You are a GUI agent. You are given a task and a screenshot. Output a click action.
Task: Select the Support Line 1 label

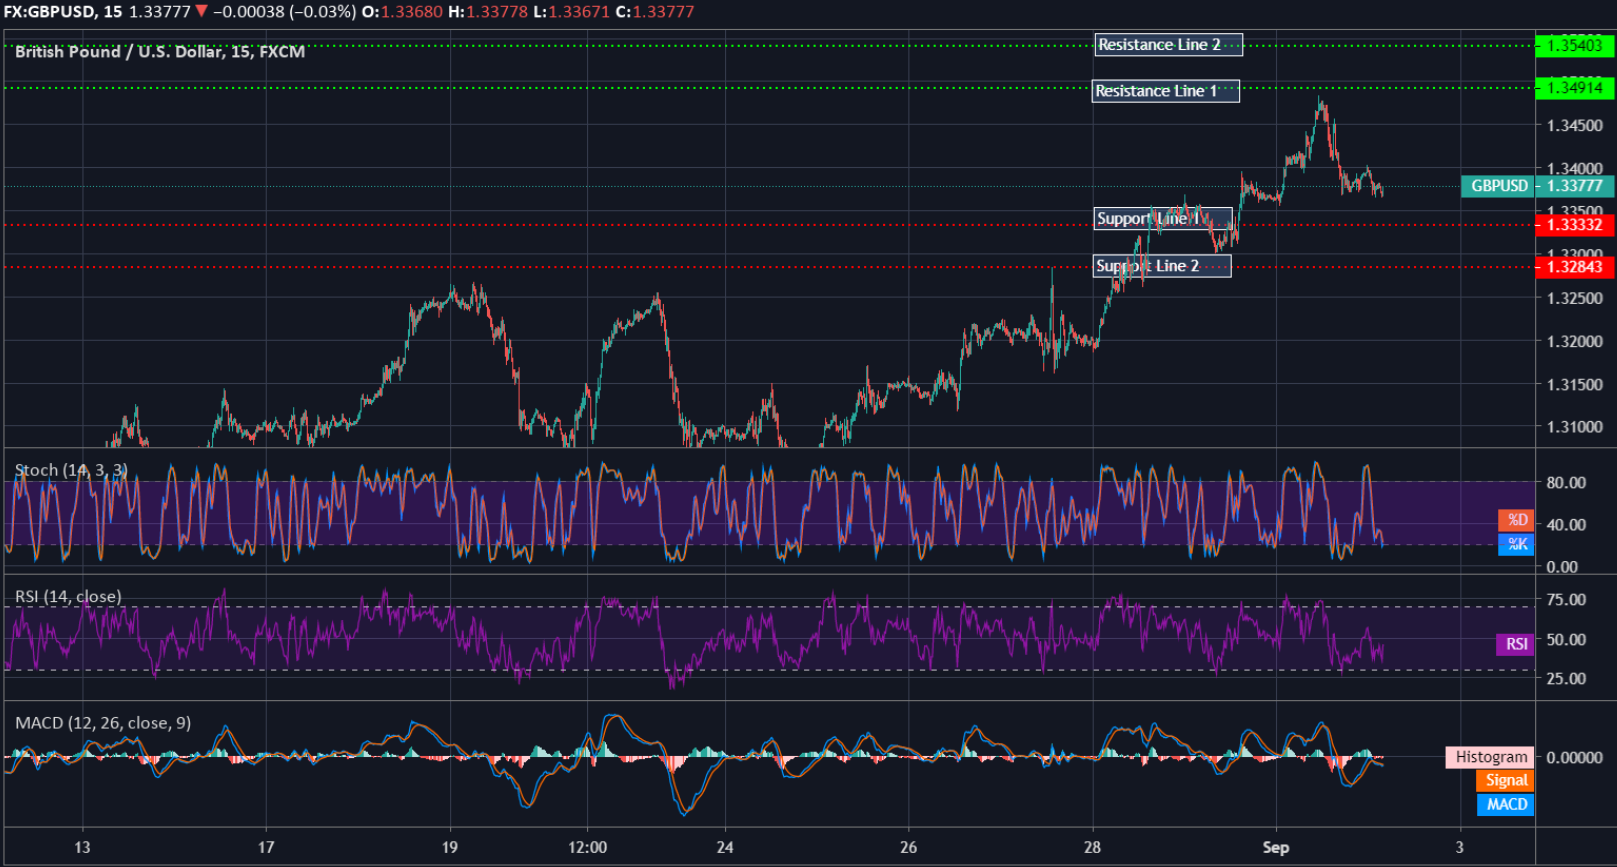pyautogui.click(x=1164, y=219)
